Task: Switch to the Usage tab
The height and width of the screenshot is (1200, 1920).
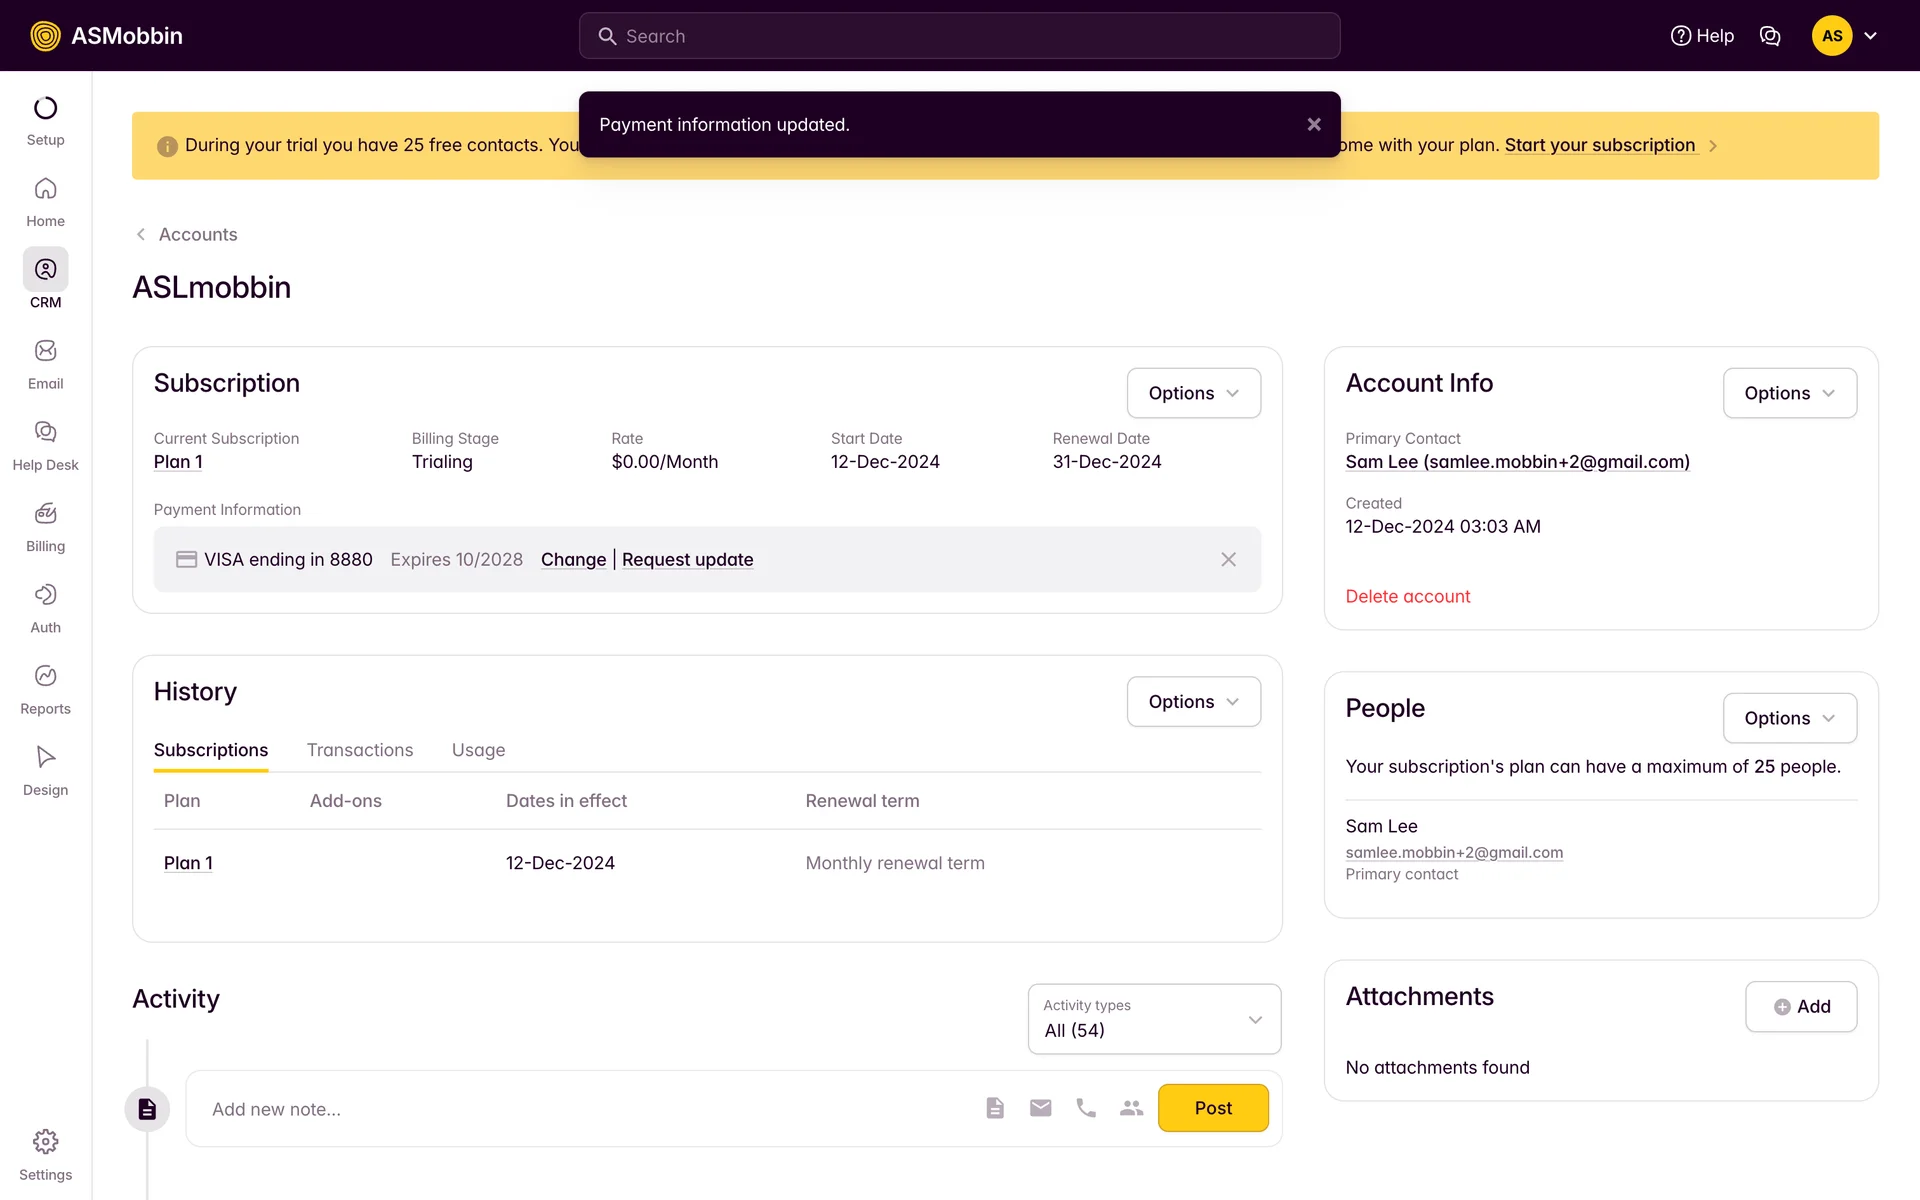Action: (478, 750)
